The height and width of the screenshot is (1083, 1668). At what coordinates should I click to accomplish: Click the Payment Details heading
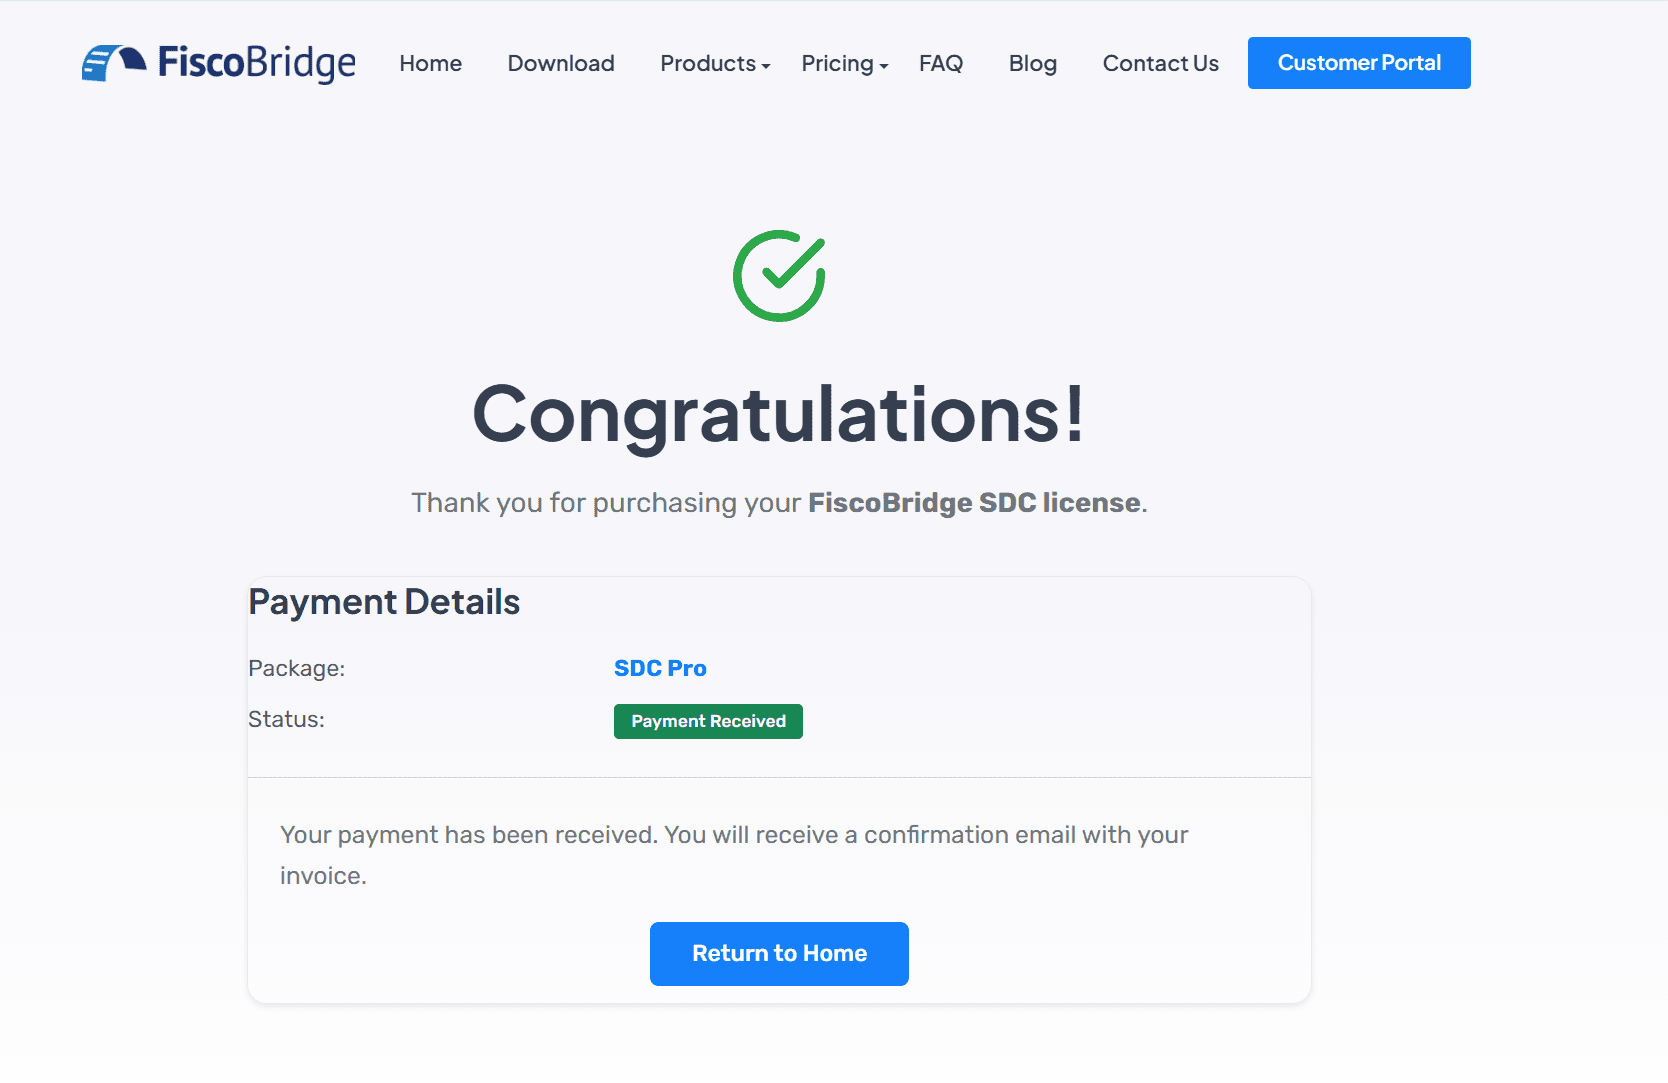click(x=384, y=602)
